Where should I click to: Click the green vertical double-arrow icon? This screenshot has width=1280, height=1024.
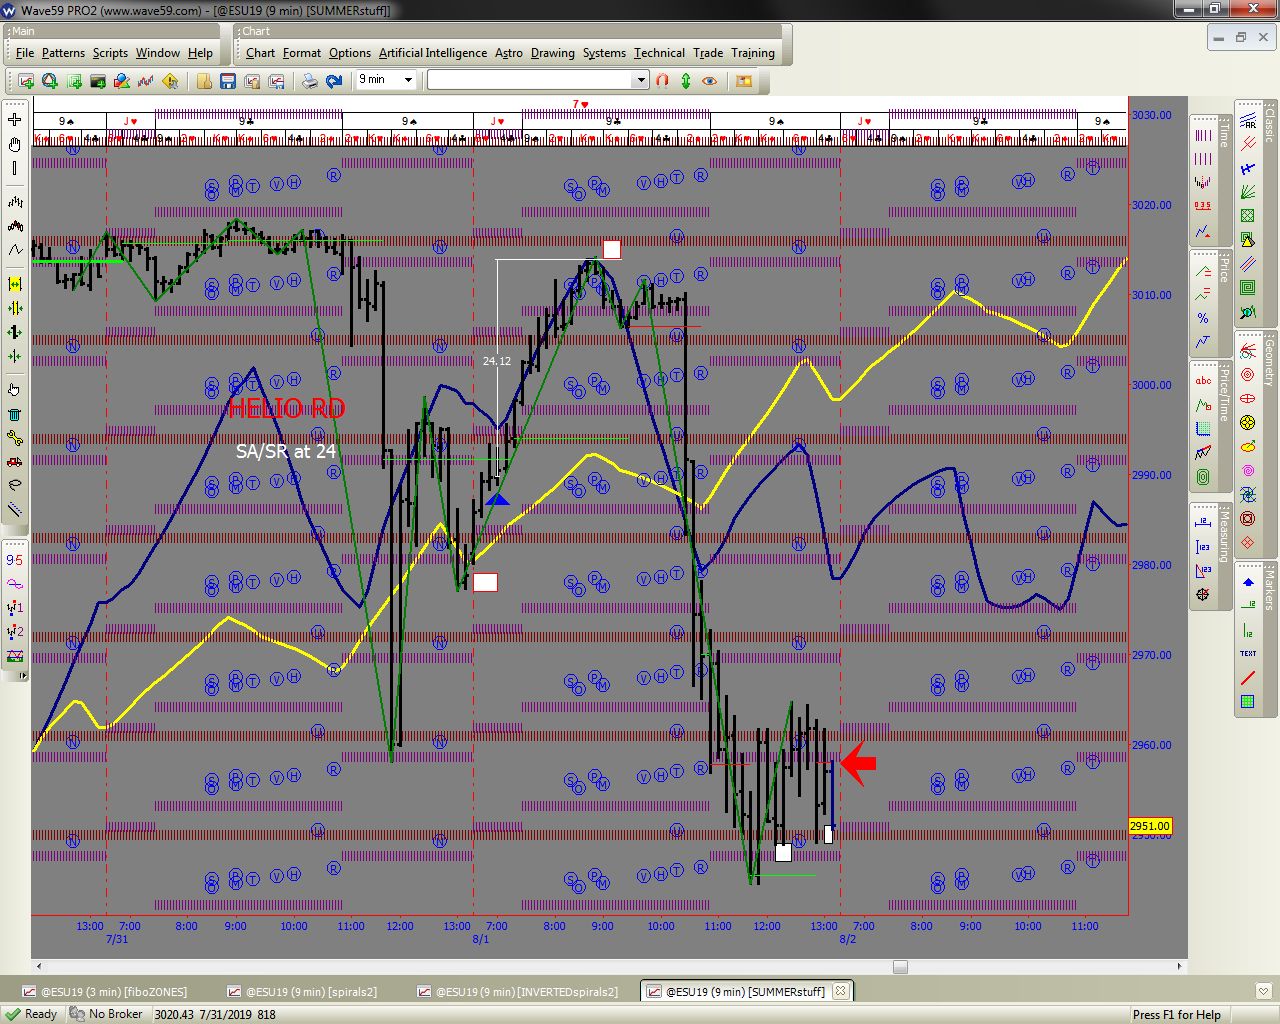click(686, 81)
